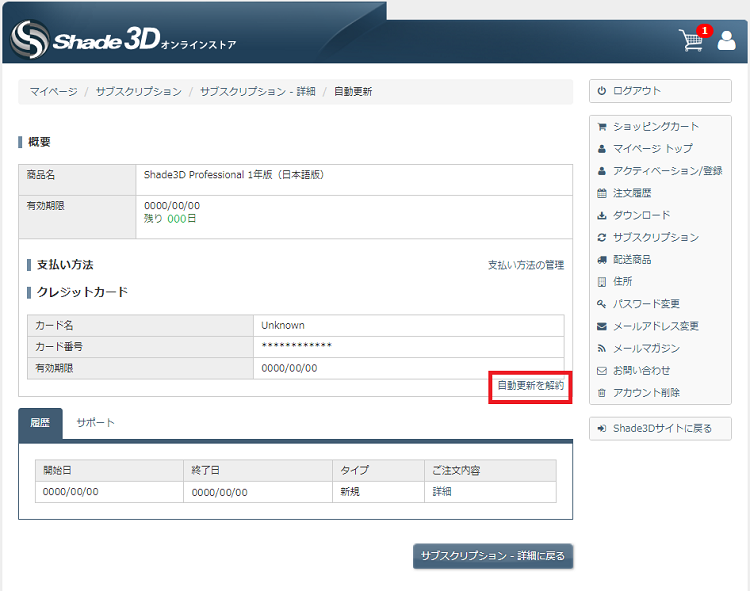The image size is (750, 591).
Task: Open メールアドレス変更 in the sidebar
Action: click(x=656, y=326)
